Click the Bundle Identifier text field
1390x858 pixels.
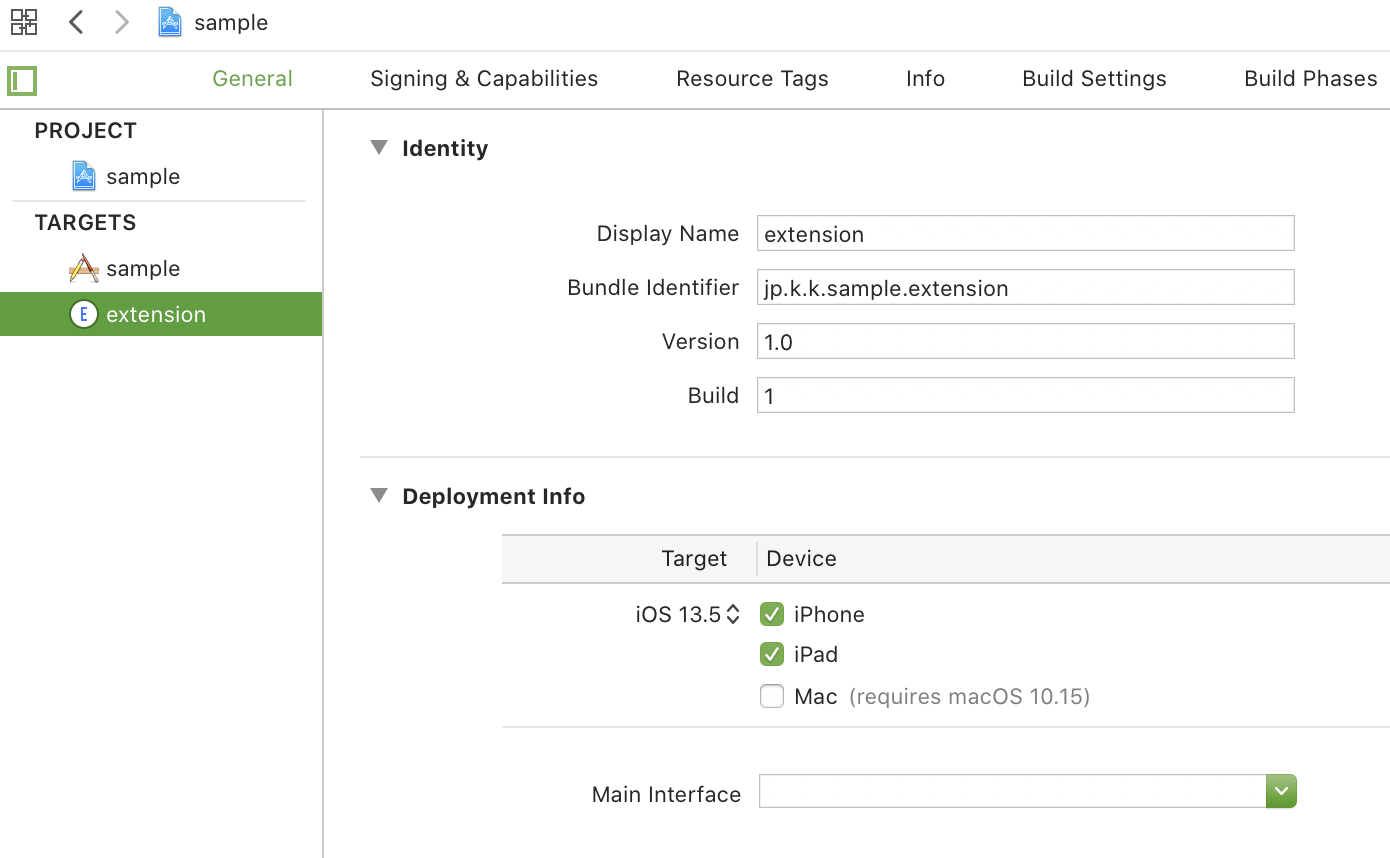1026,287
